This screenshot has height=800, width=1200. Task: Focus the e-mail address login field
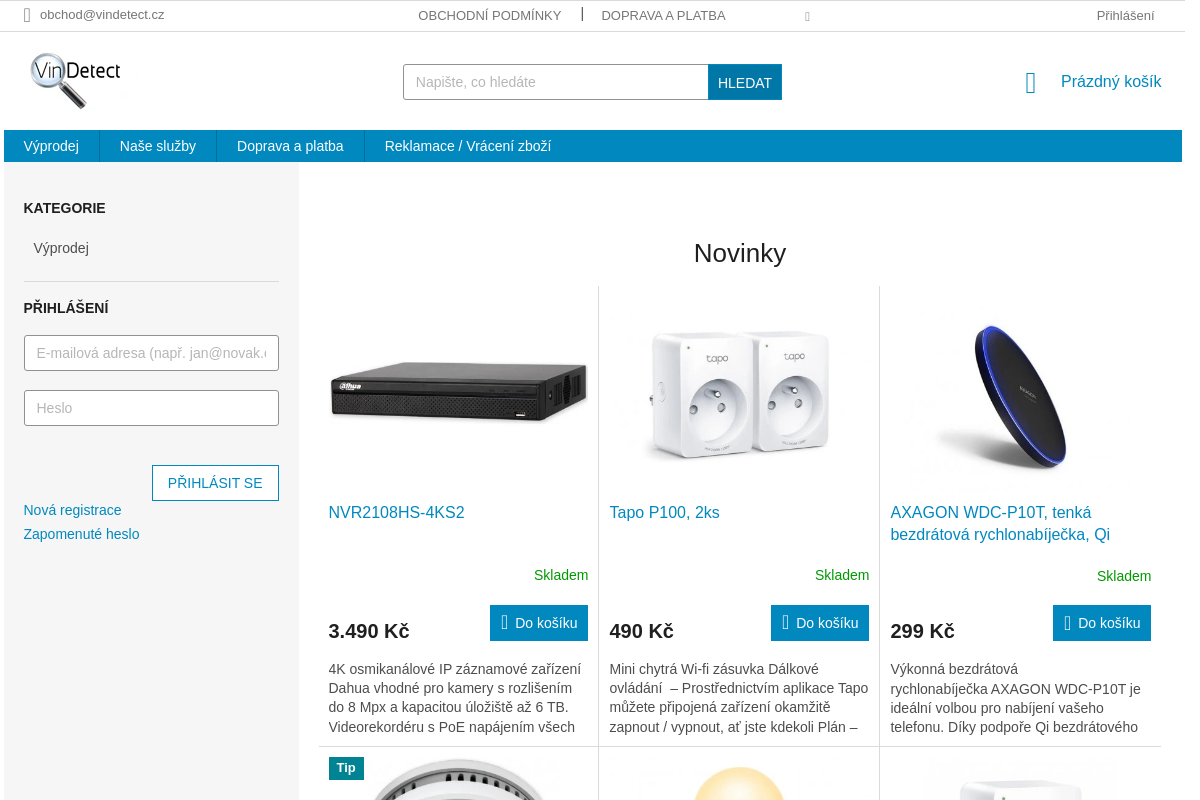click(151, 353)
